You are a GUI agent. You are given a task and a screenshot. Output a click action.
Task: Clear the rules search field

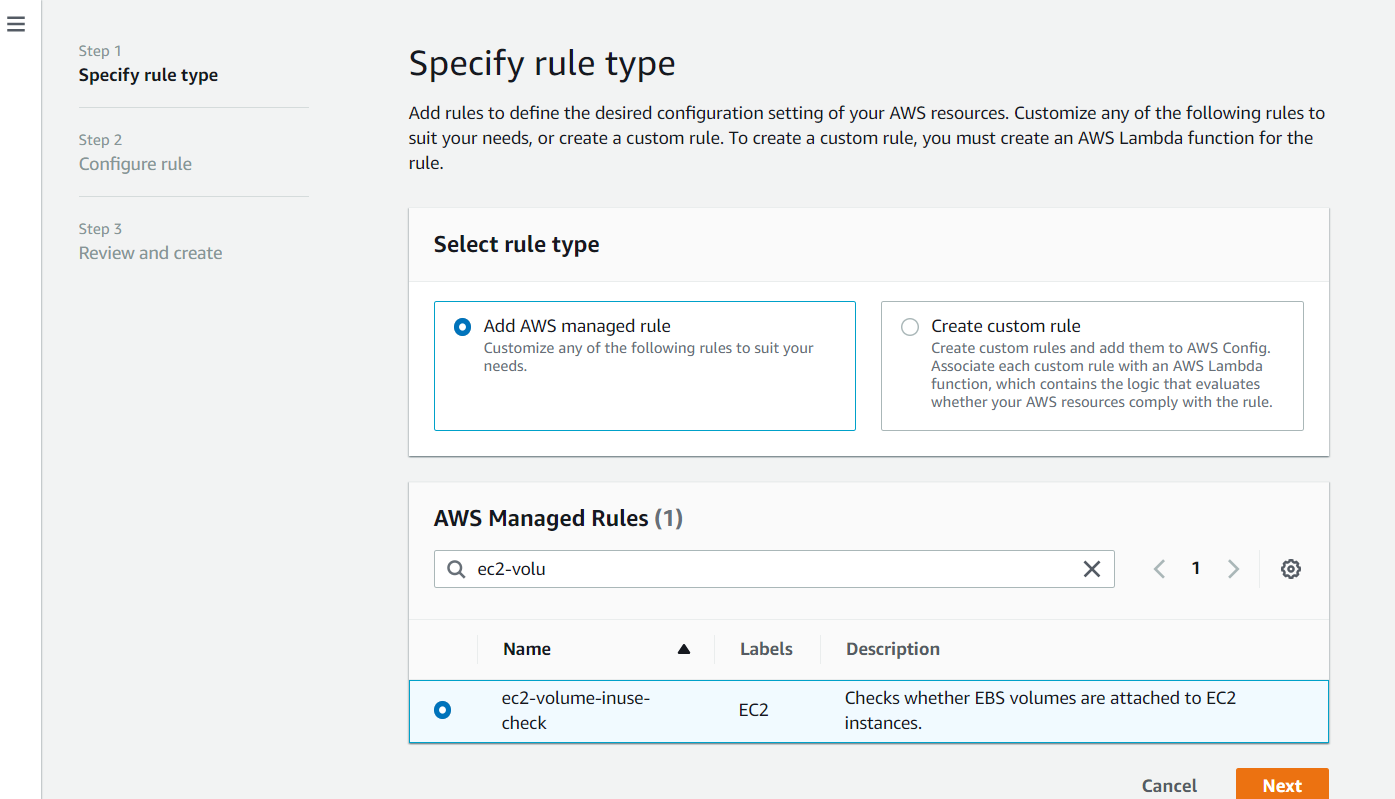tap(1092, 569)
